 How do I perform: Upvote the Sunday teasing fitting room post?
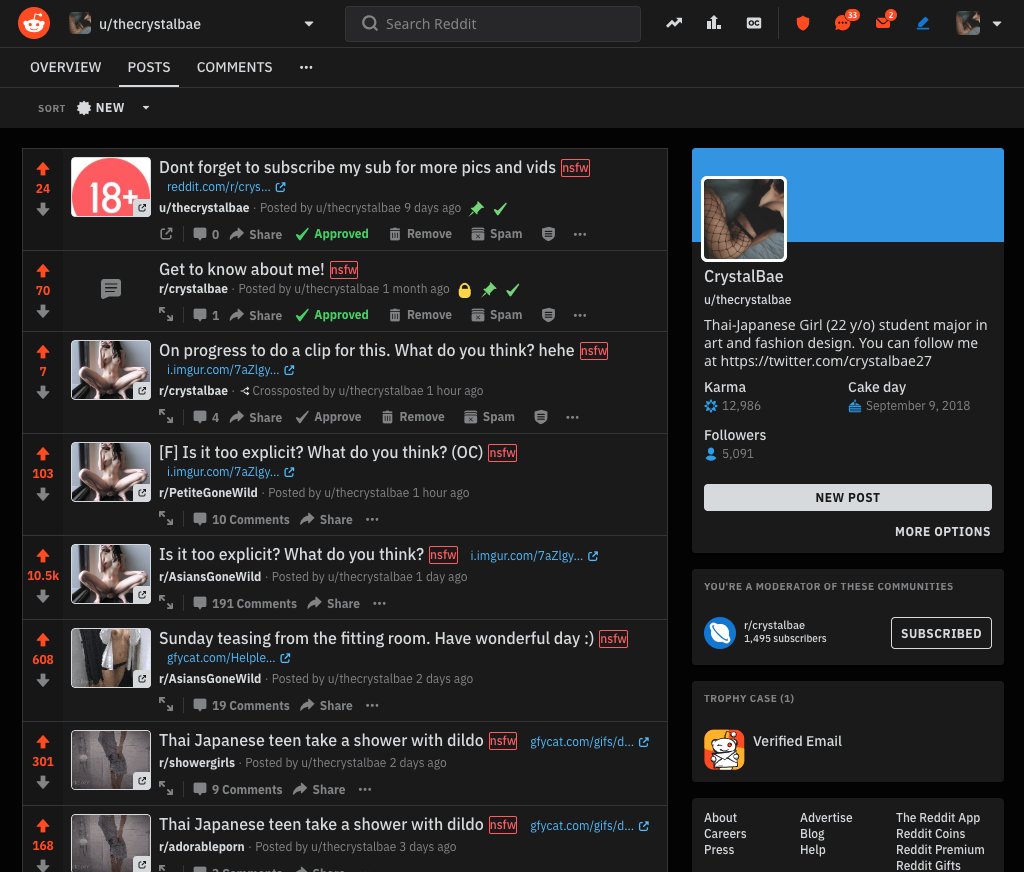43,639
